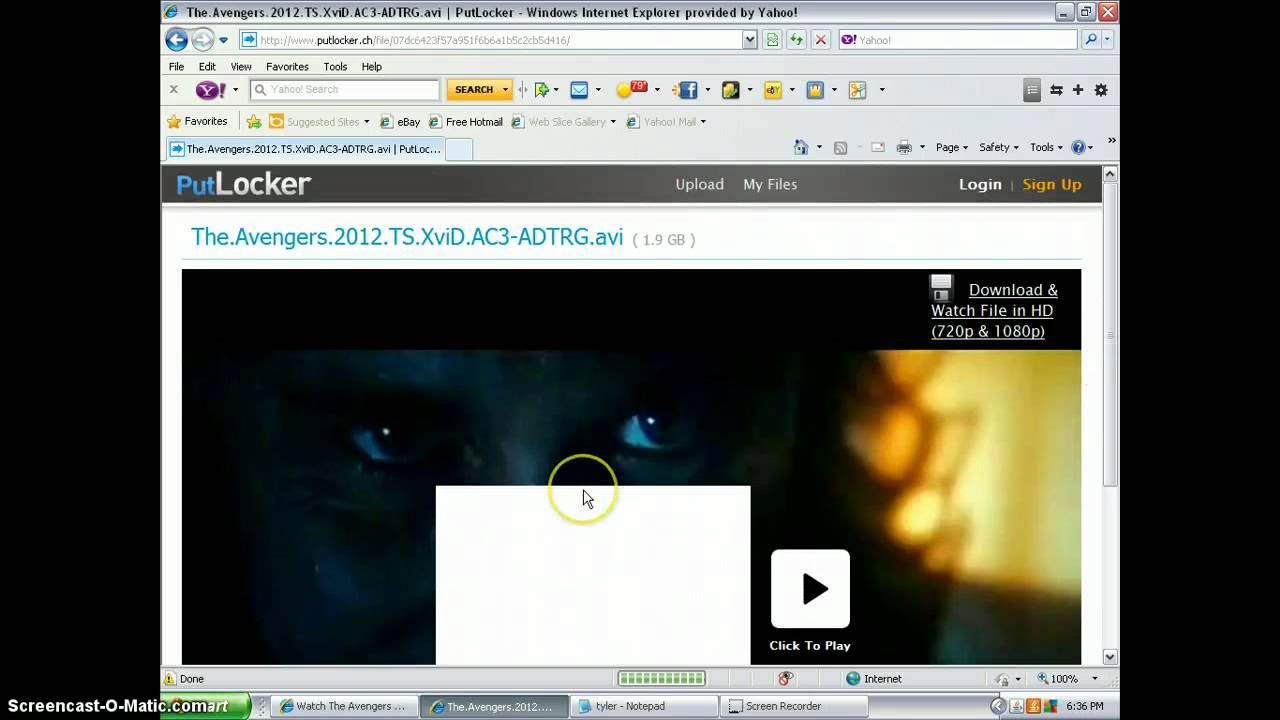
Task: Open the address bar history dropdown
Action: (x=750, y=40)
